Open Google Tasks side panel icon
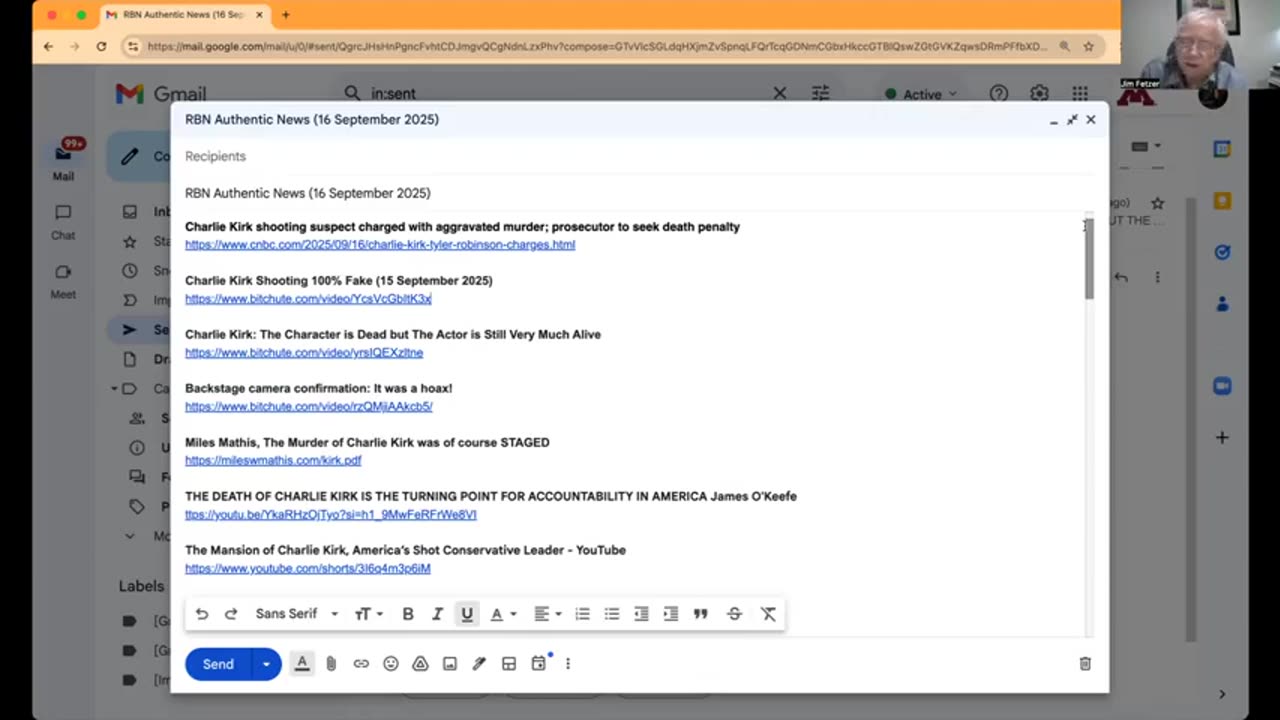The height and width of the screenshot is (720, 1280). point(1222,253)
